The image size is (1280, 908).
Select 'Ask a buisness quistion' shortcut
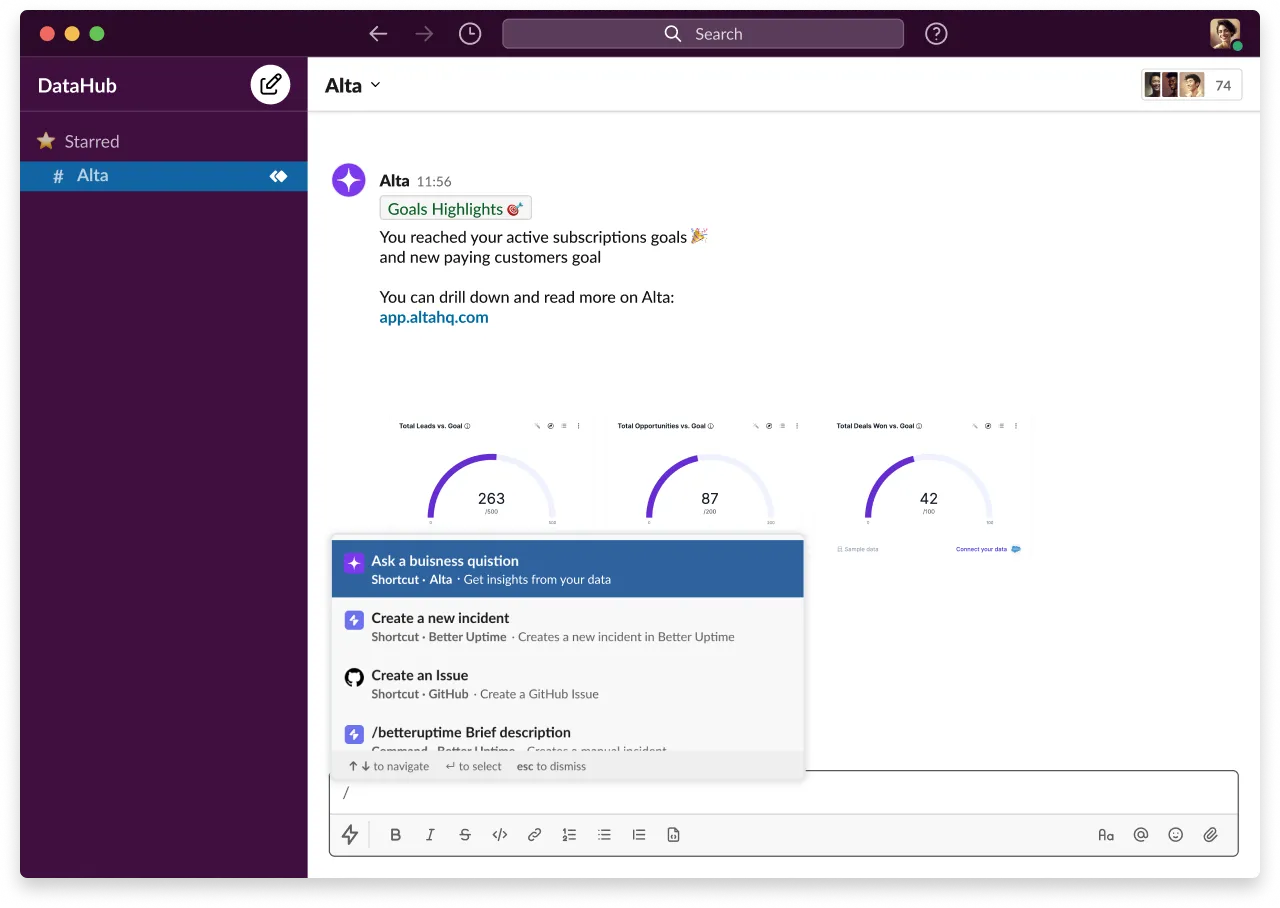click(x=567, y=569)
